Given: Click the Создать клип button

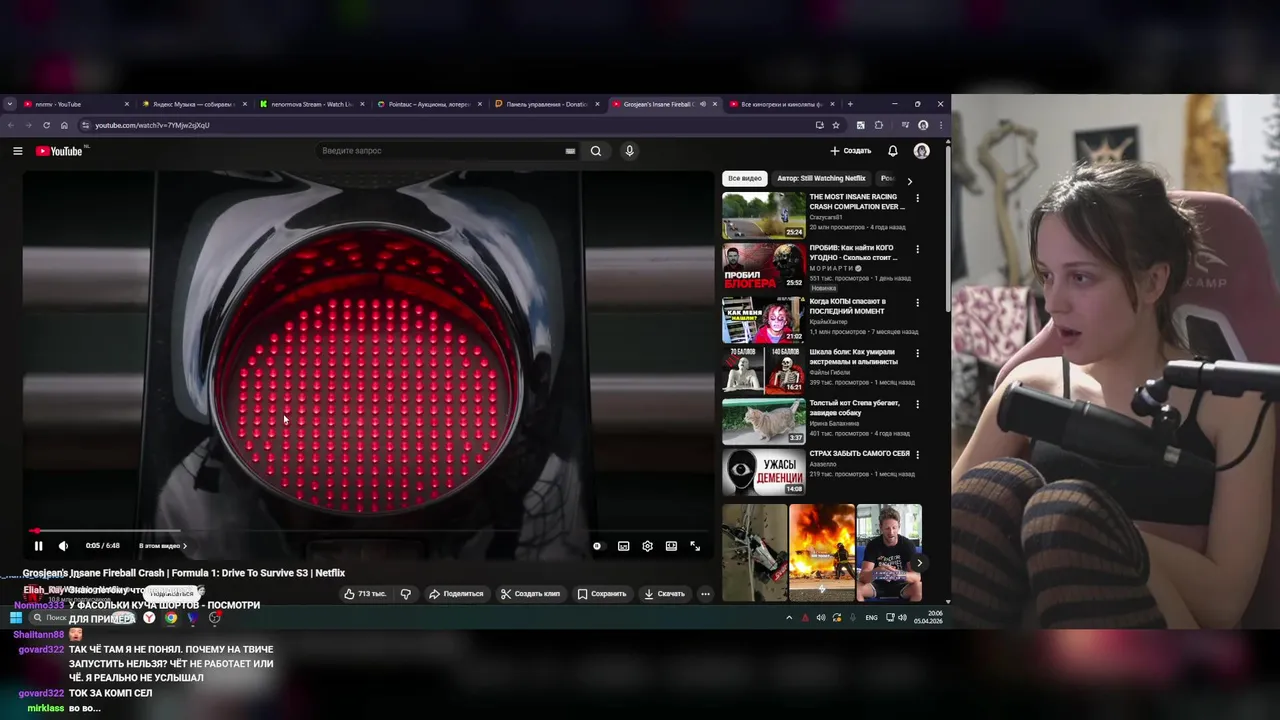Looking at the screenshot, I should point(530,594).
